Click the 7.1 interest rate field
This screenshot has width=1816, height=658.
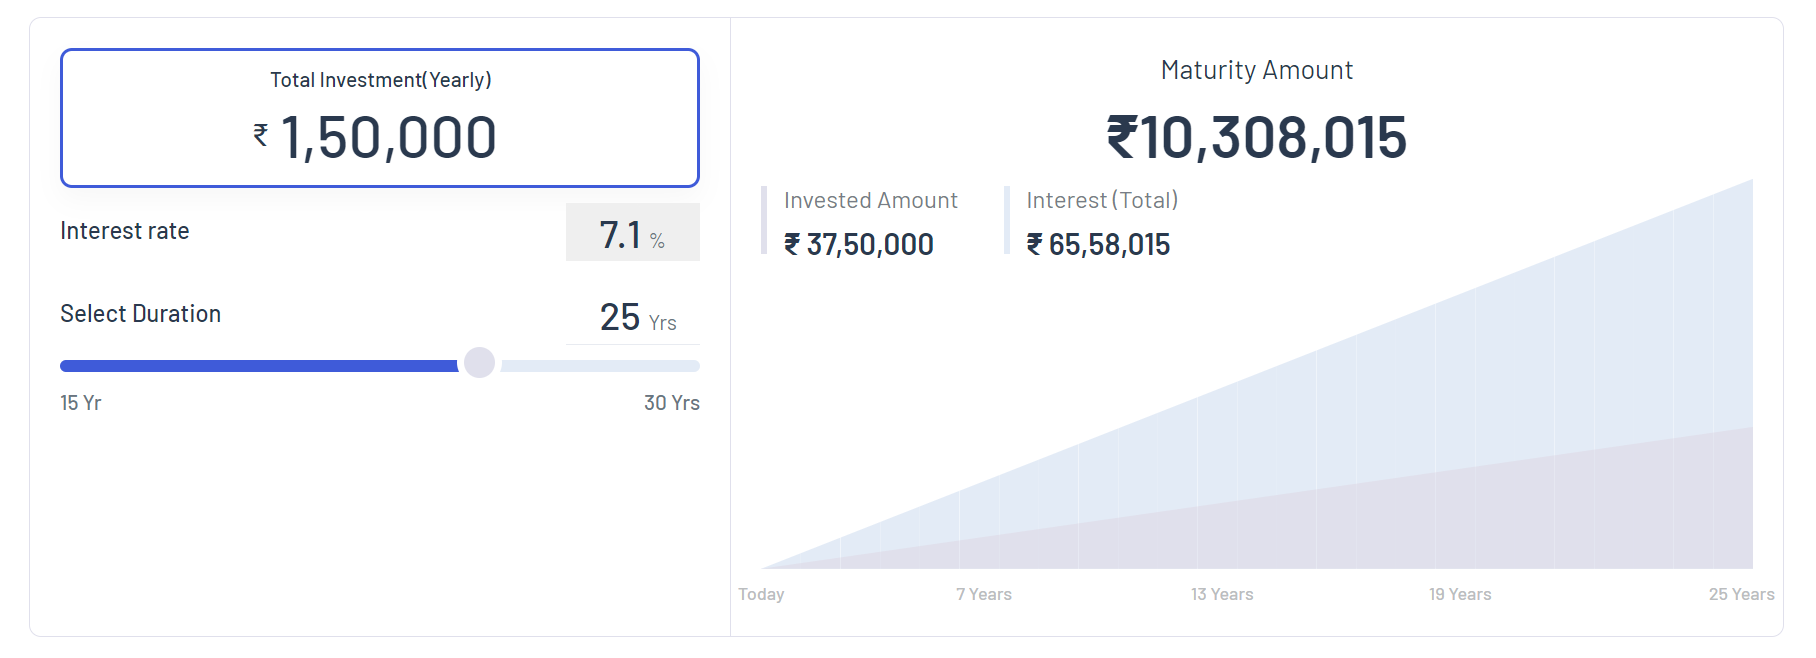[x=621, y=234]
